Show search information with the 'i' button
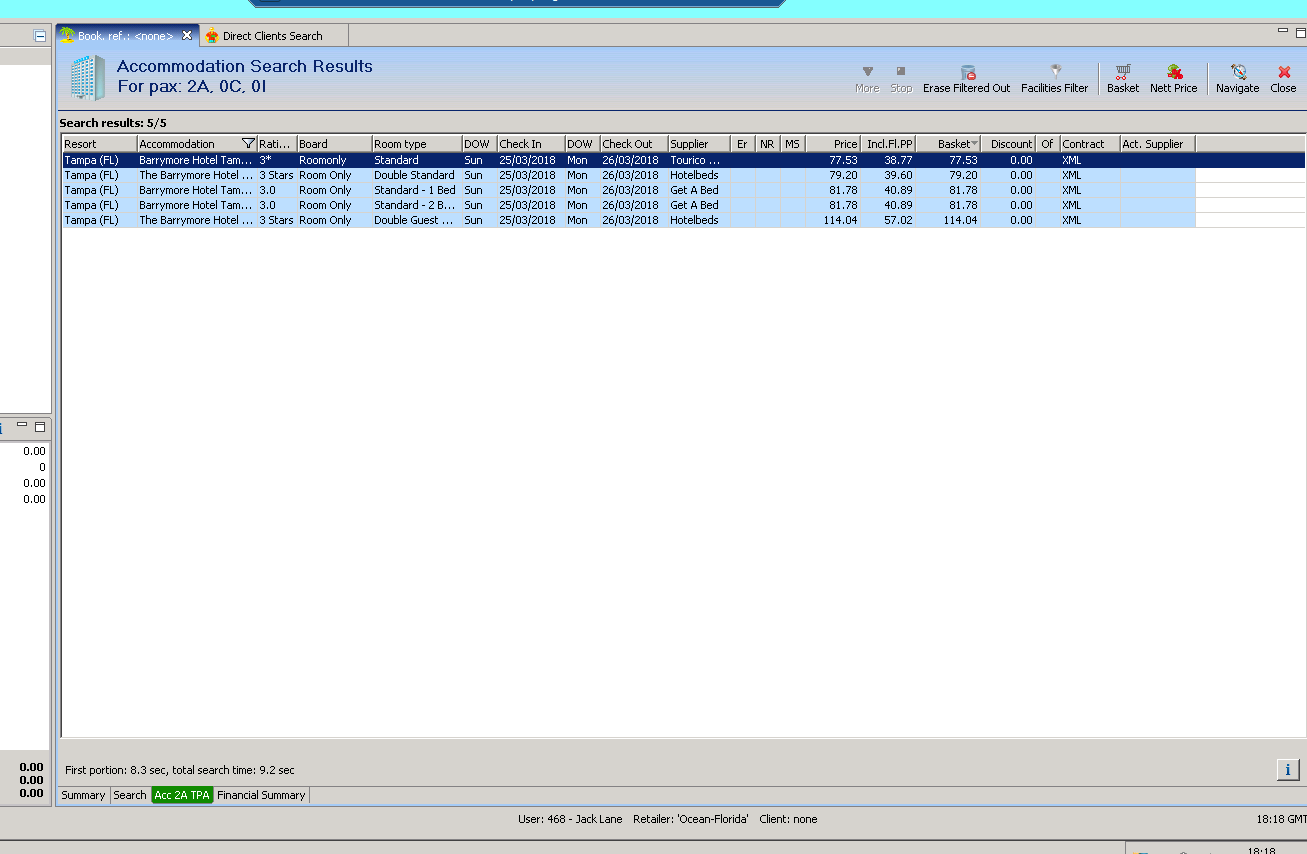 click(1287, 769)
